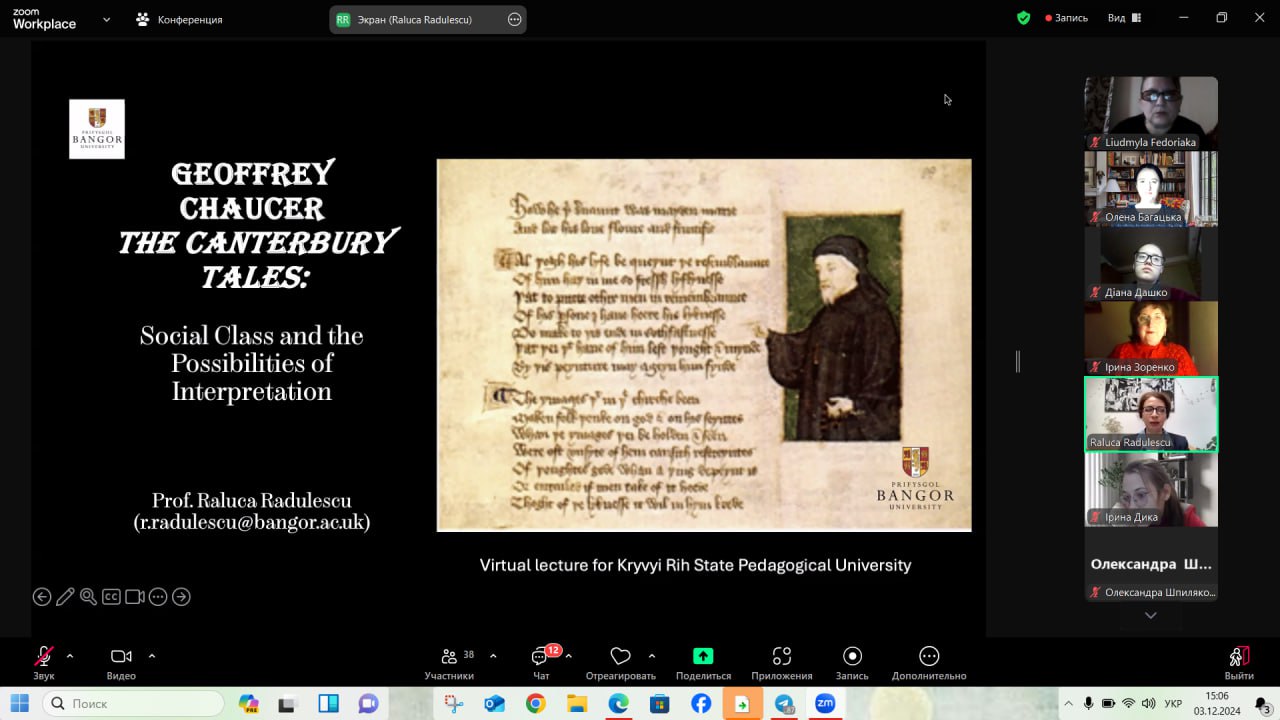Open Отреагировать reactions heart
Image resolution: width=1280 pixels, height=720 pixels.
click(x=620, y=663)
